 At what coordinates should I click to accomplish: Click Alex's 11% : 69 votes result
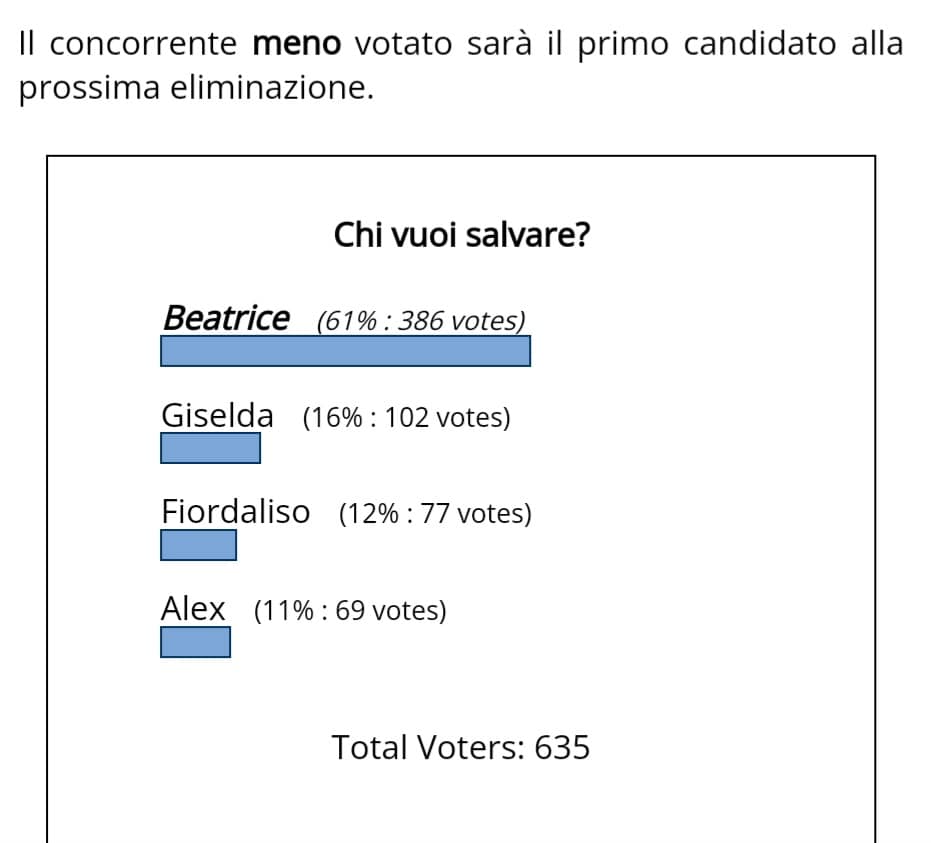[350, 610]
